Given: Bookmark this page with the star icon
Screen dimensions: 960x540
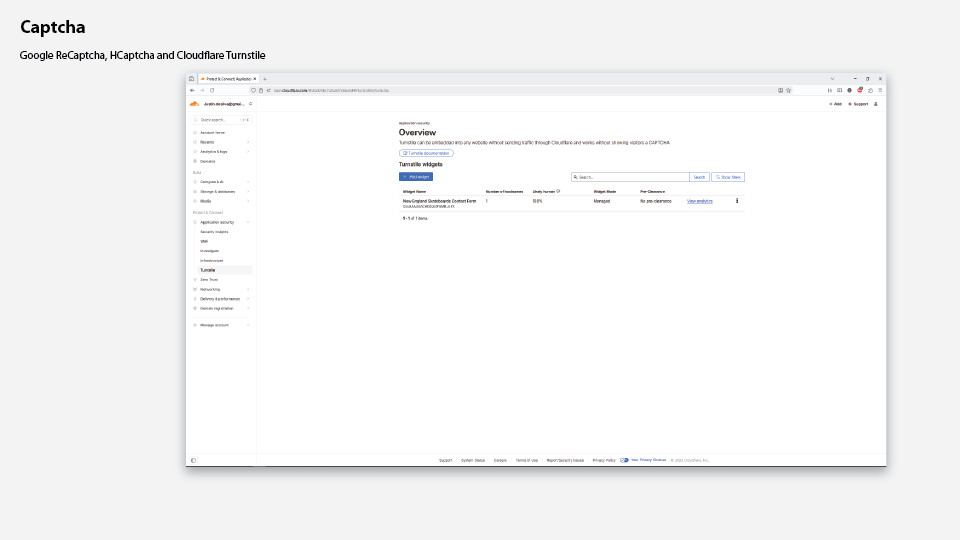Looking at the screenshot, I should pos(789,90).
